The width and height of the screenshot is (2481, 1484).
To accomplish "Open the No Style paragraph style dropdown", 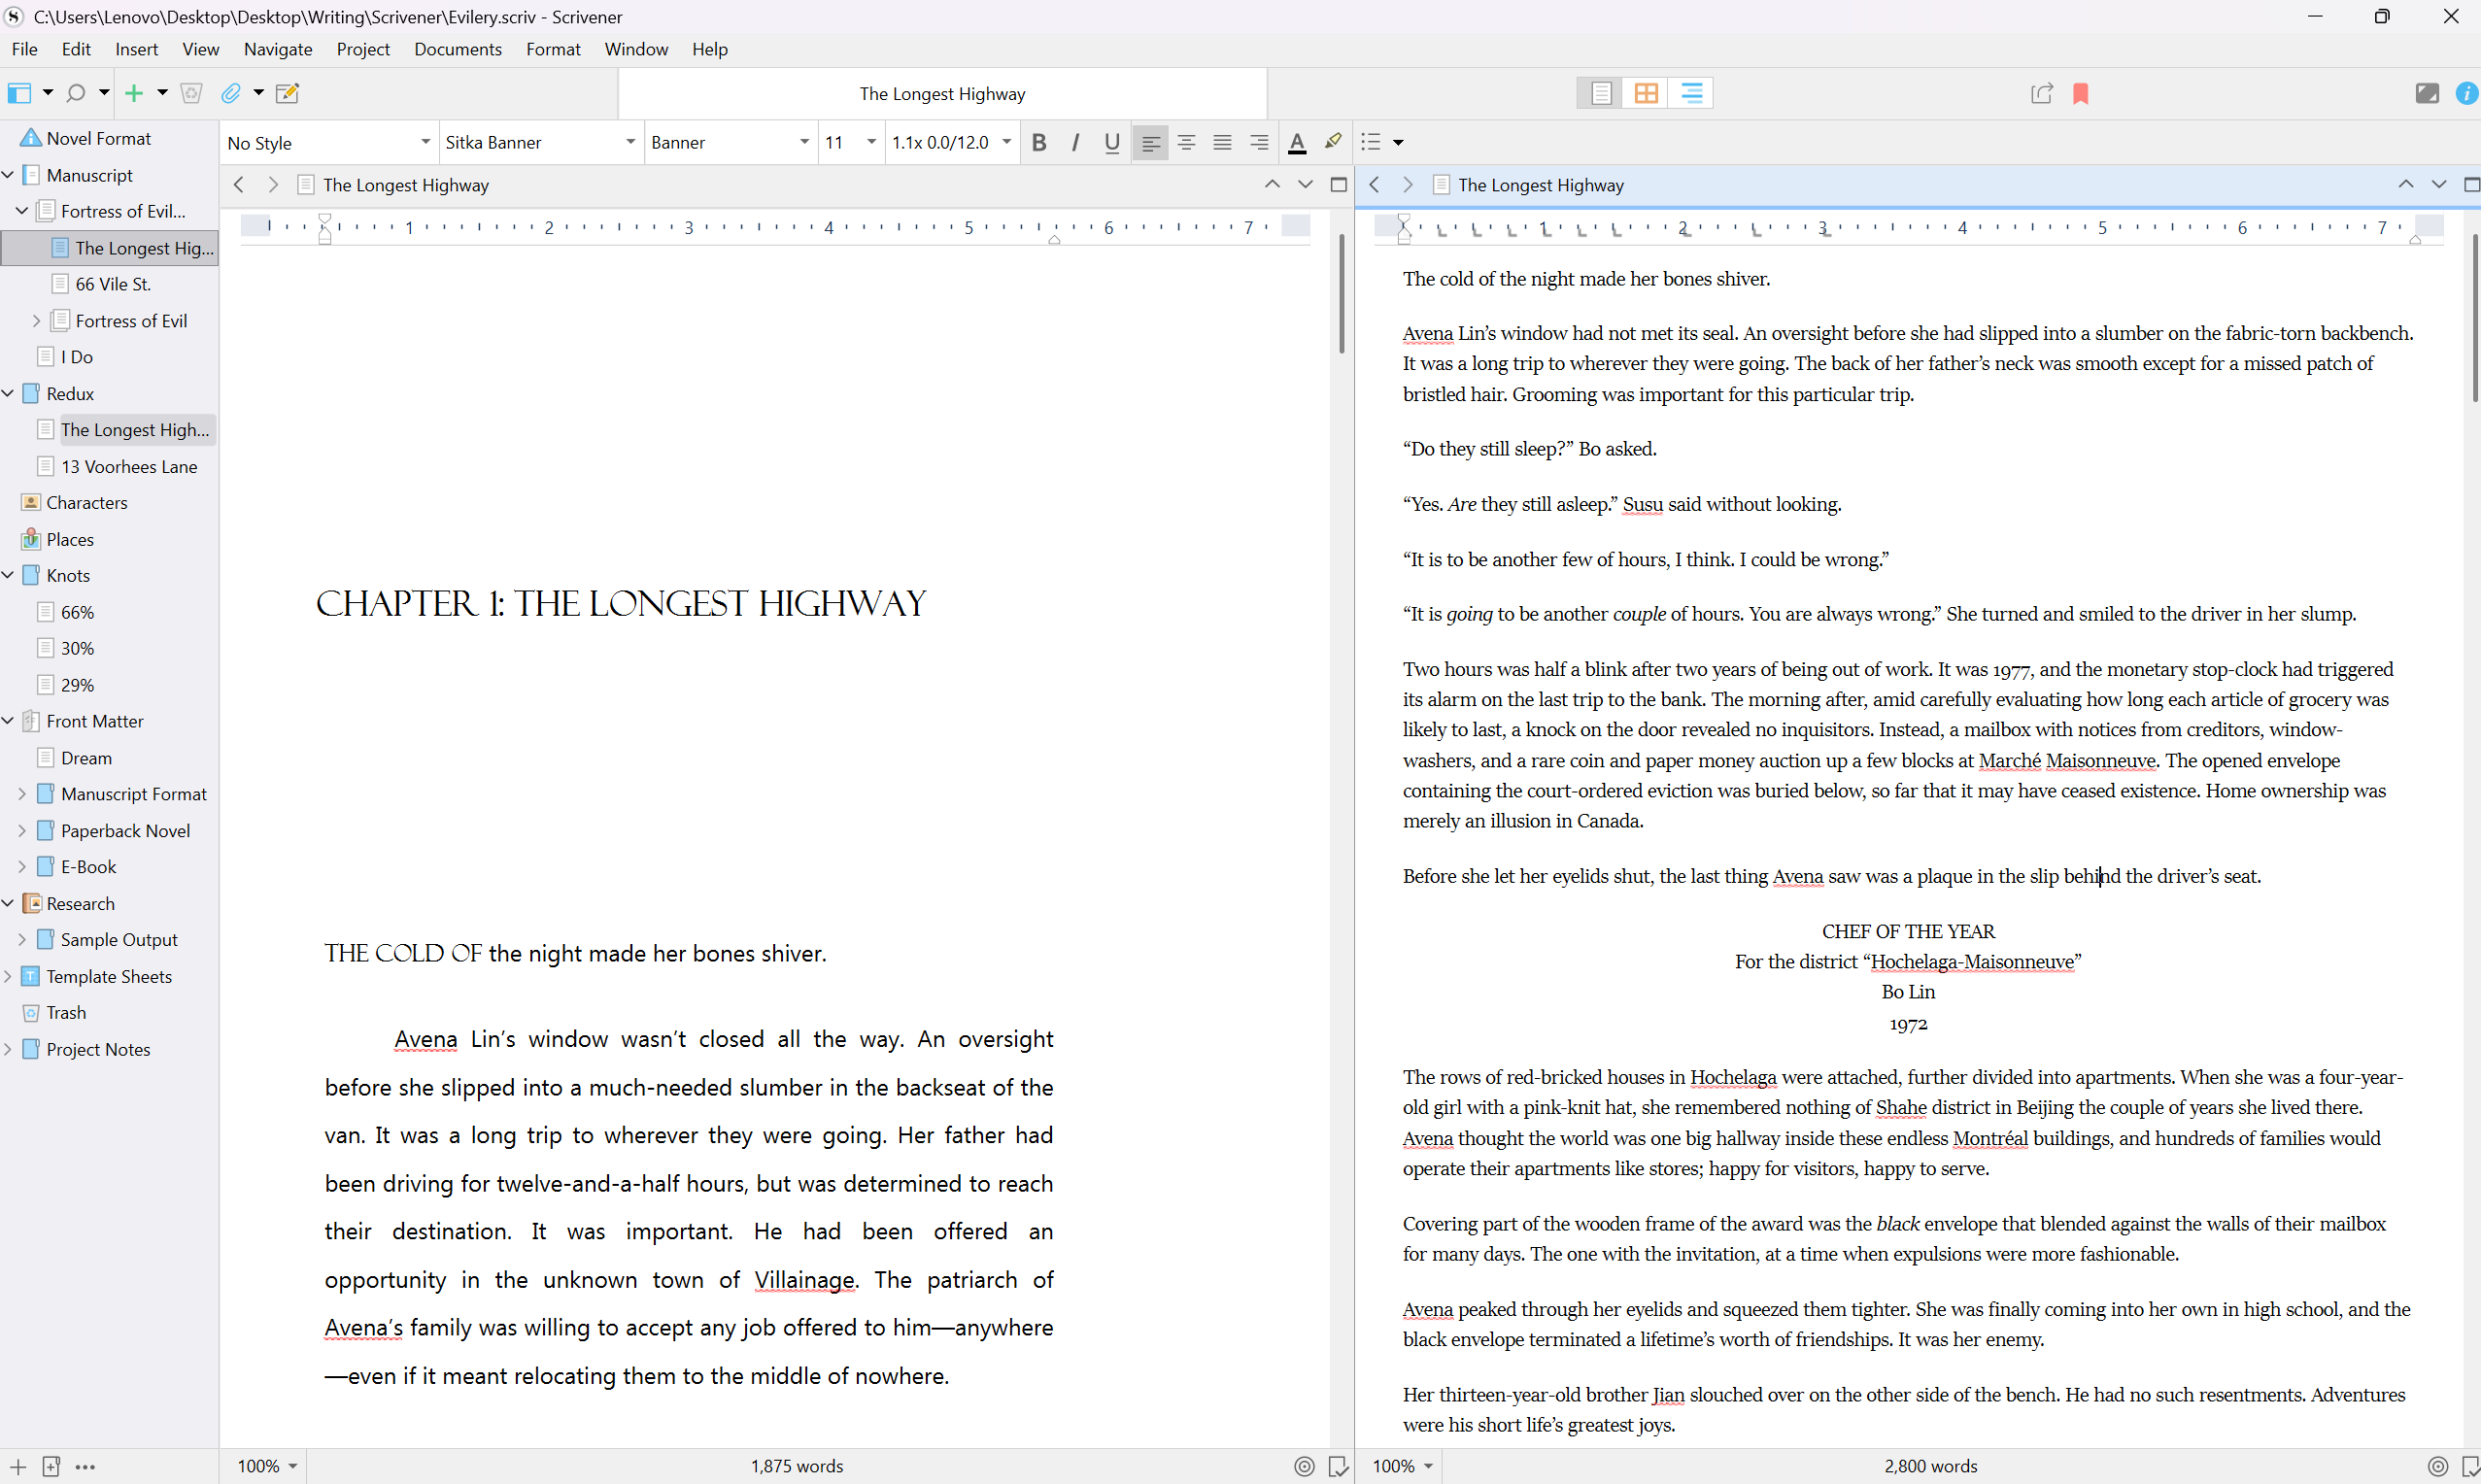I will (x=328, y=142).
